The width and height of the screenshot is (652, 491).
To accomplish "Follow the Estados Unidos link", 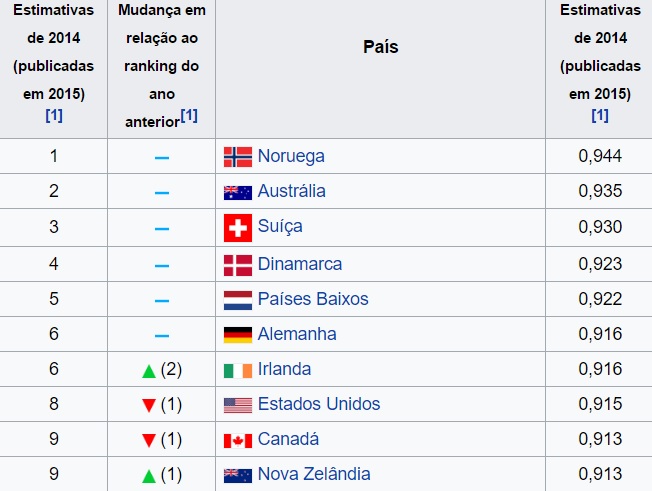I will [x=319, y=404].
